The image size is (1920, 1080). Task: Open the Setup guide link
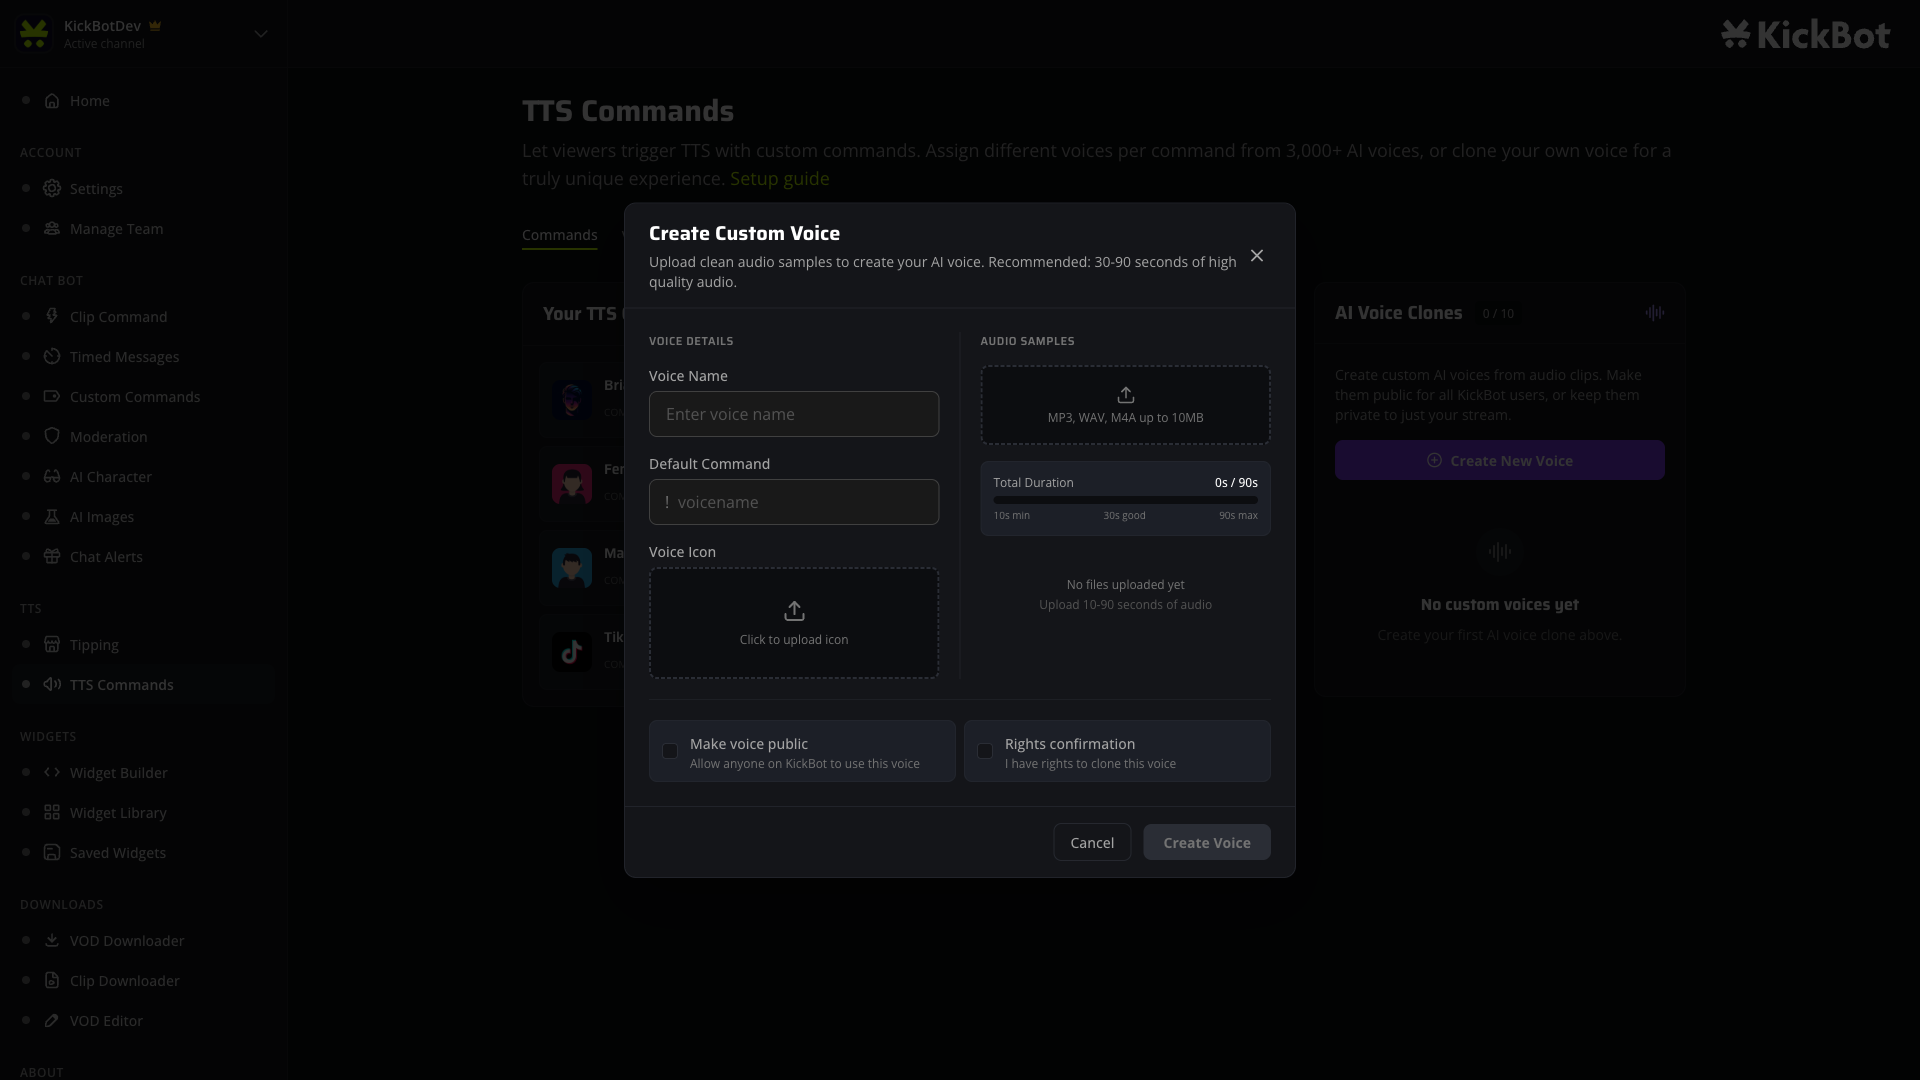[x=779, y=179]
